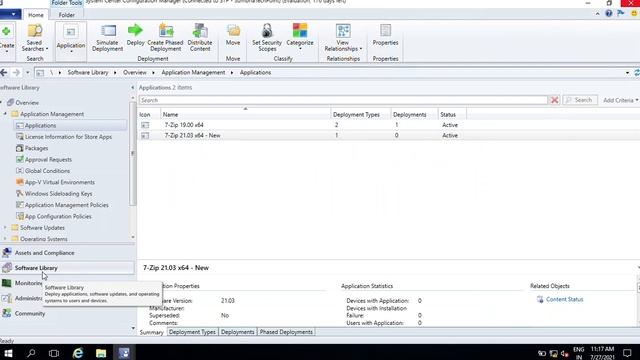Open the help icon in the title area

609,13
